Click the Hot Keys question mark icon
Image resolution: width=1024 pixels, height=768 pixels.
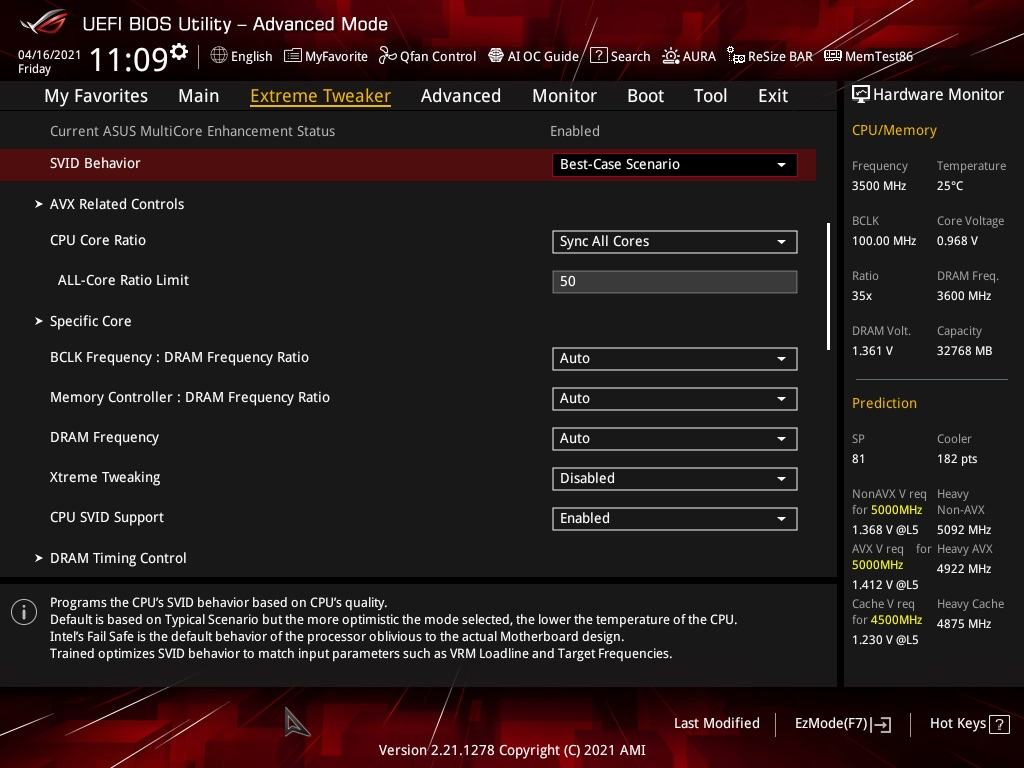999,724
